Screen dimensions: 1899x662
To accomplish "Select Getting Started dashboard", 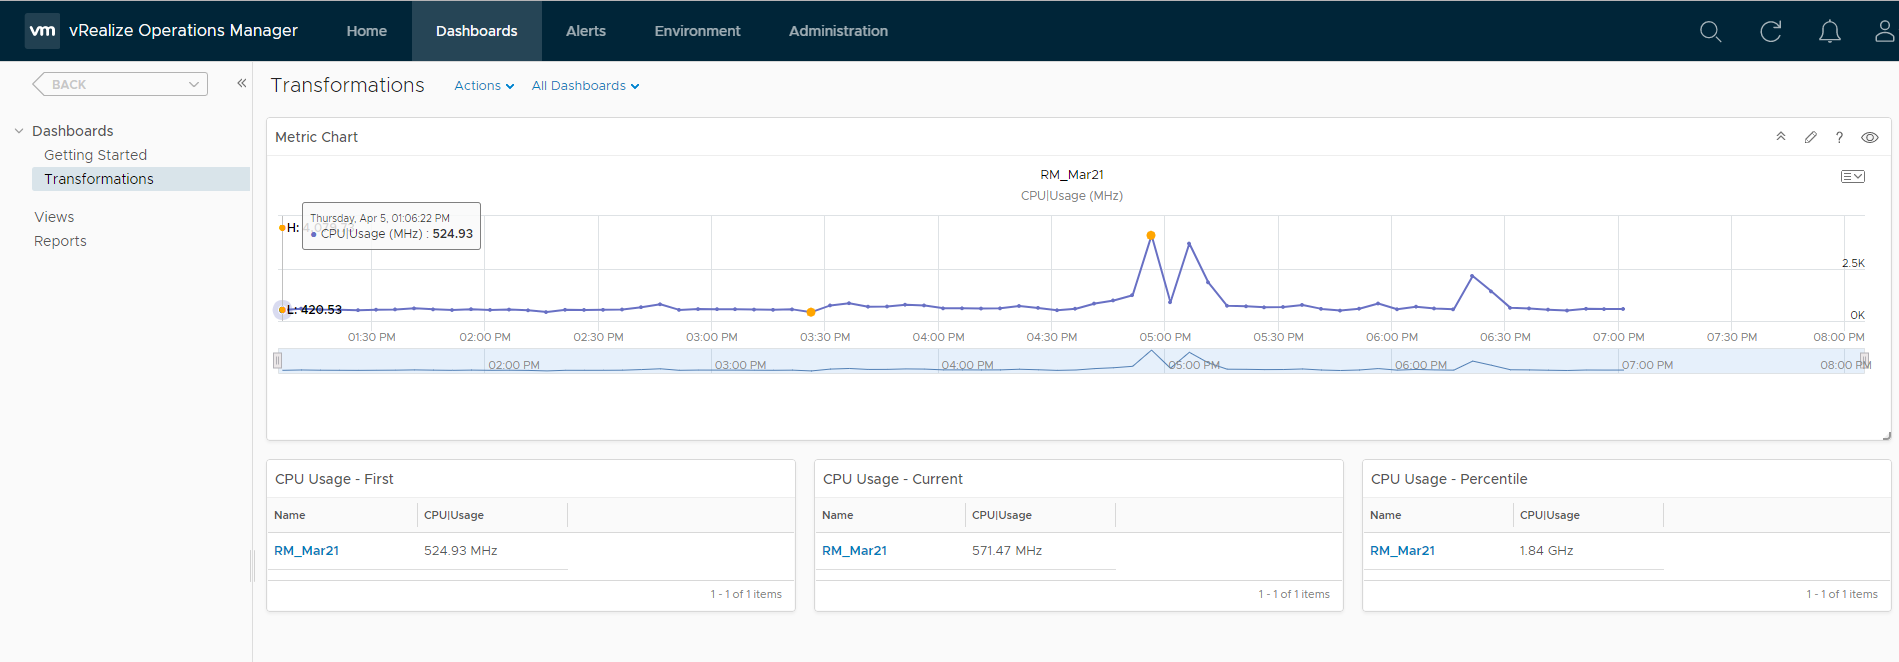I will 95,155.
